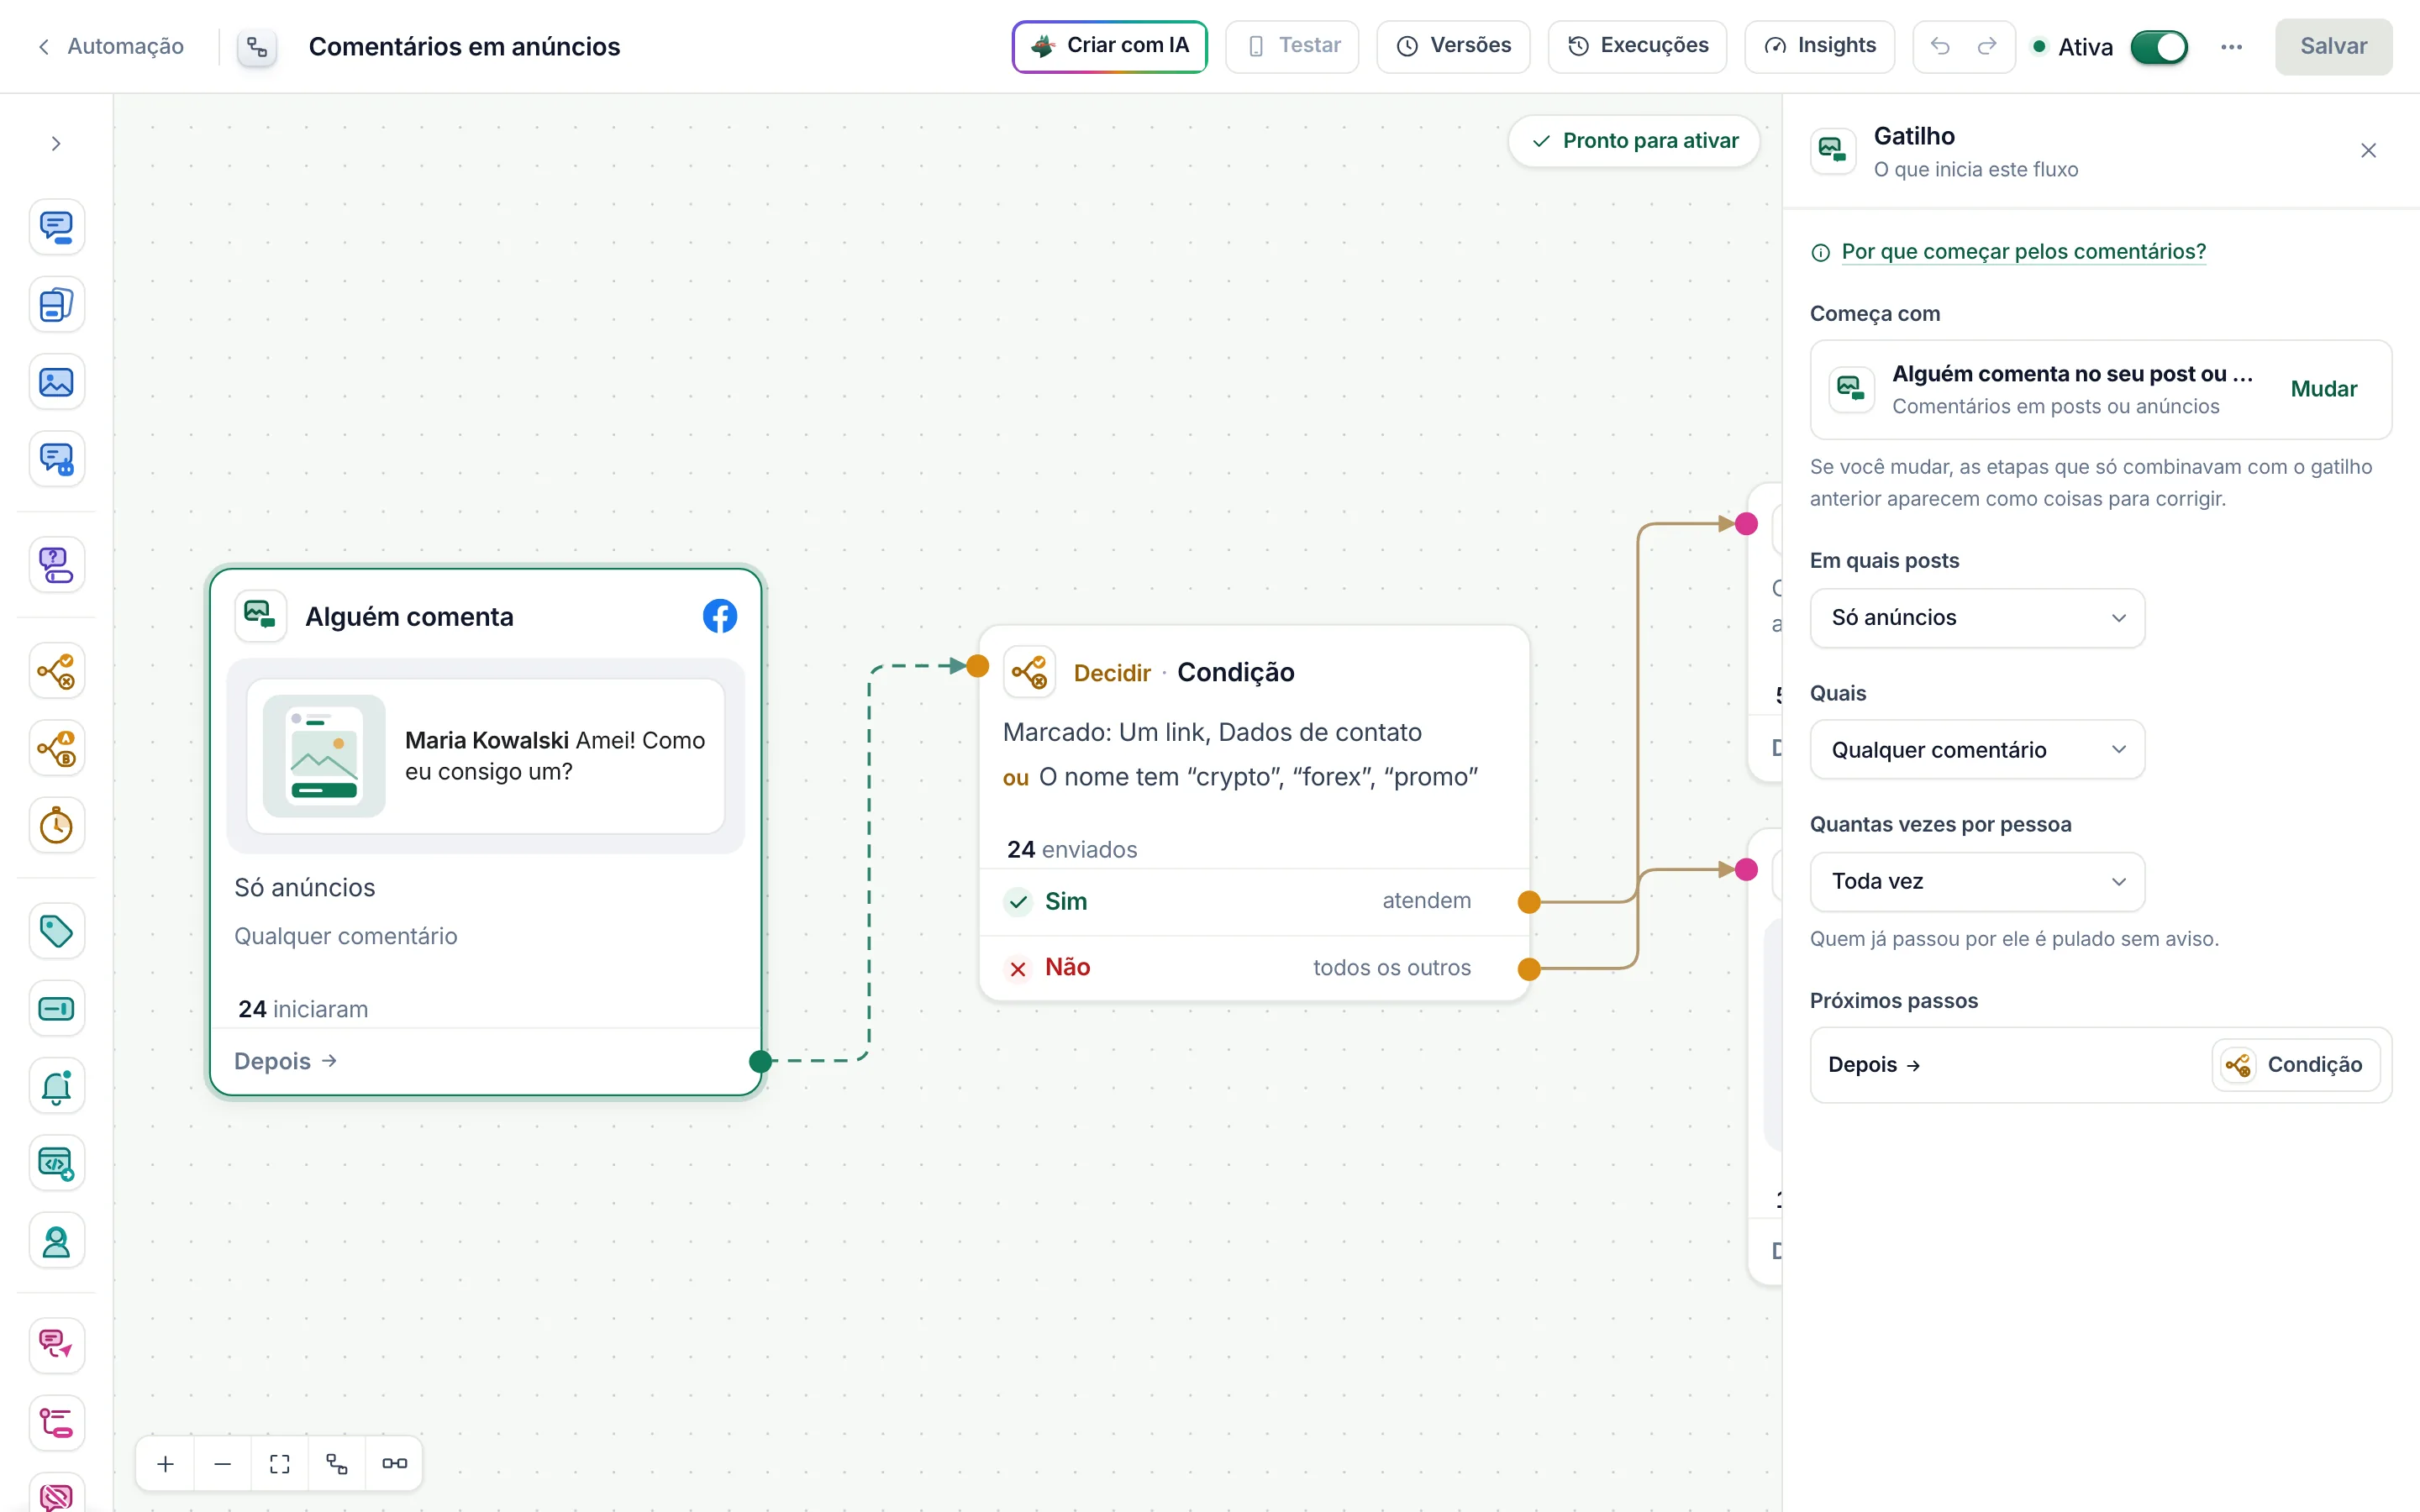2420x1512 pixels.
Task: Open the Insights tab
Action: [x=1819, y=46]
